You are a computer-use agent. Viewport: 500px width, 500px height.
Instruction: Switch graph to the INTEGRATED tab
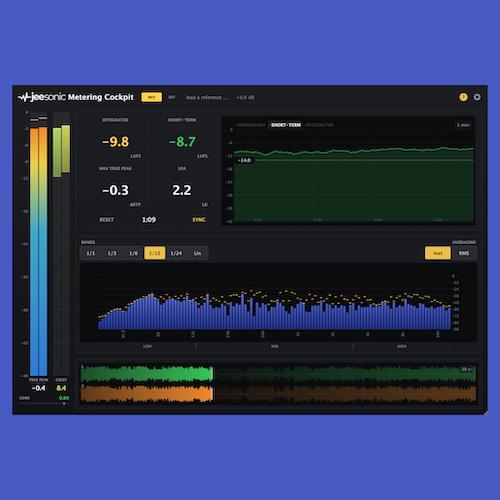(x=320, y=125)
